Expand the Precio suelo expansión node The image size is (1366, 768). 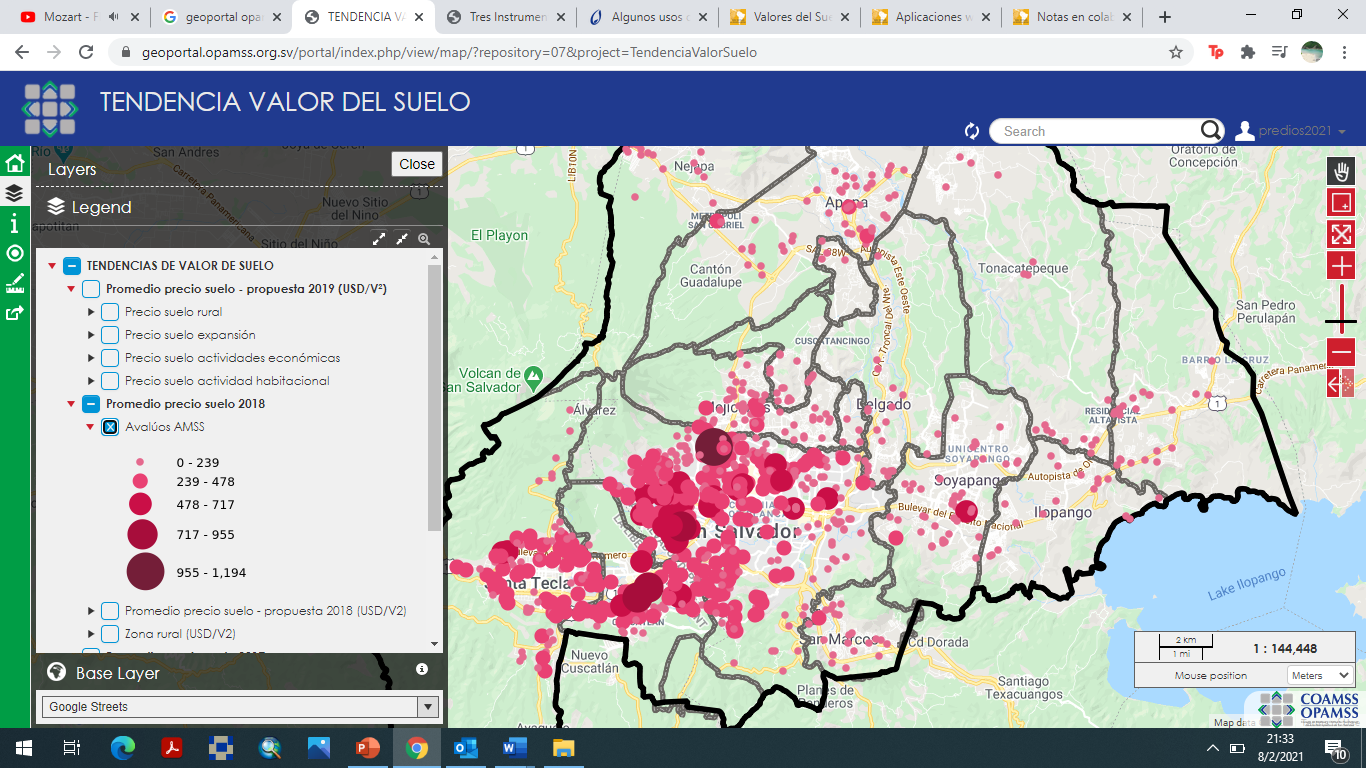click(91, 335)
